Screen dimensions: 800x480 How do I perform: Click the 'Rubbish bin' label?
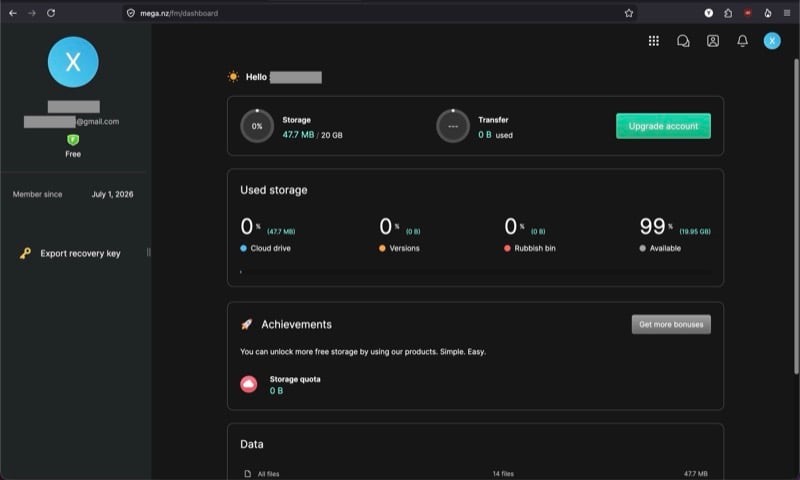click(x=535, y=248)
